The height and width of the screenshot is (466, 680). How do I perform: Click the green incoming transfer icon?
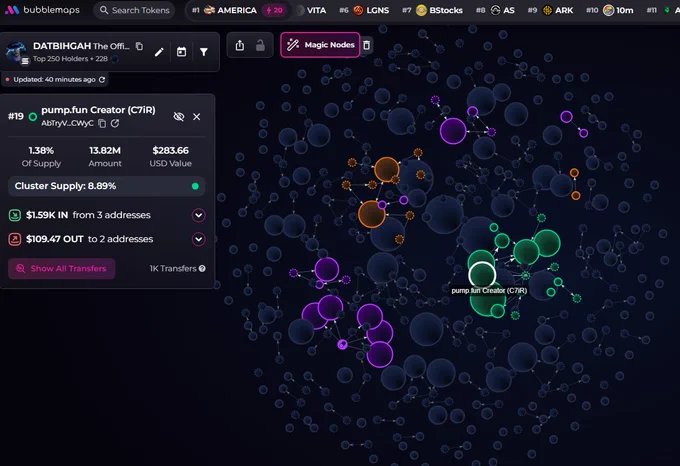tap(15, 215)
